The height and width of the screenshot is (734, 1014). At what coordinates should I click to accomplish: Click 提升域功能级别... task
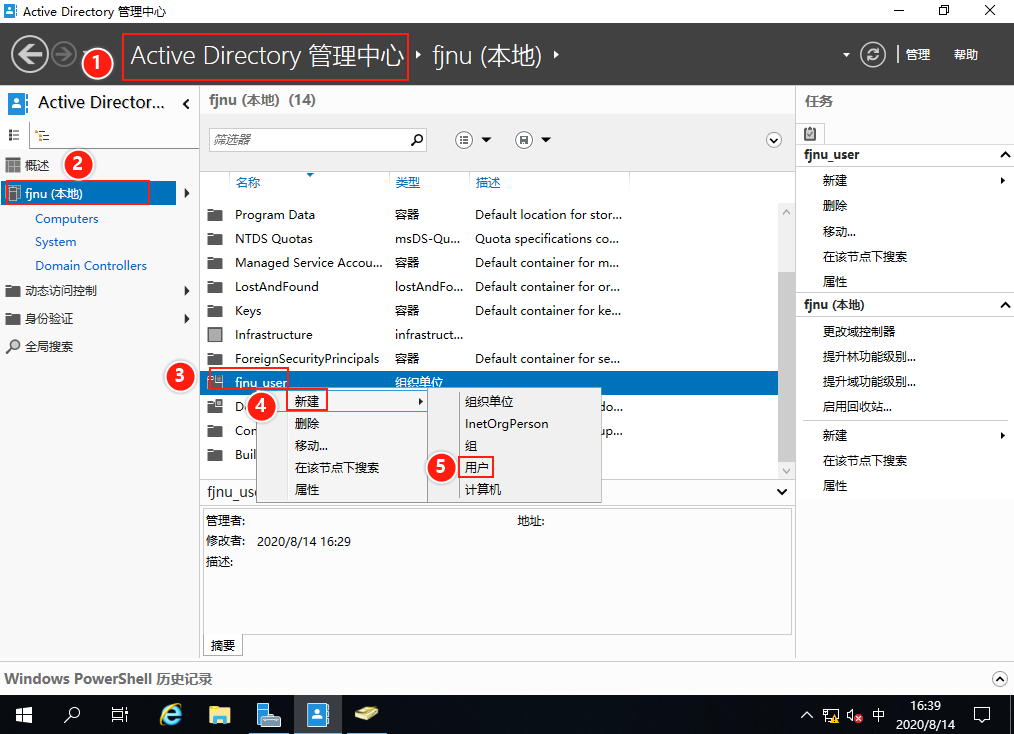click(868, 382)
